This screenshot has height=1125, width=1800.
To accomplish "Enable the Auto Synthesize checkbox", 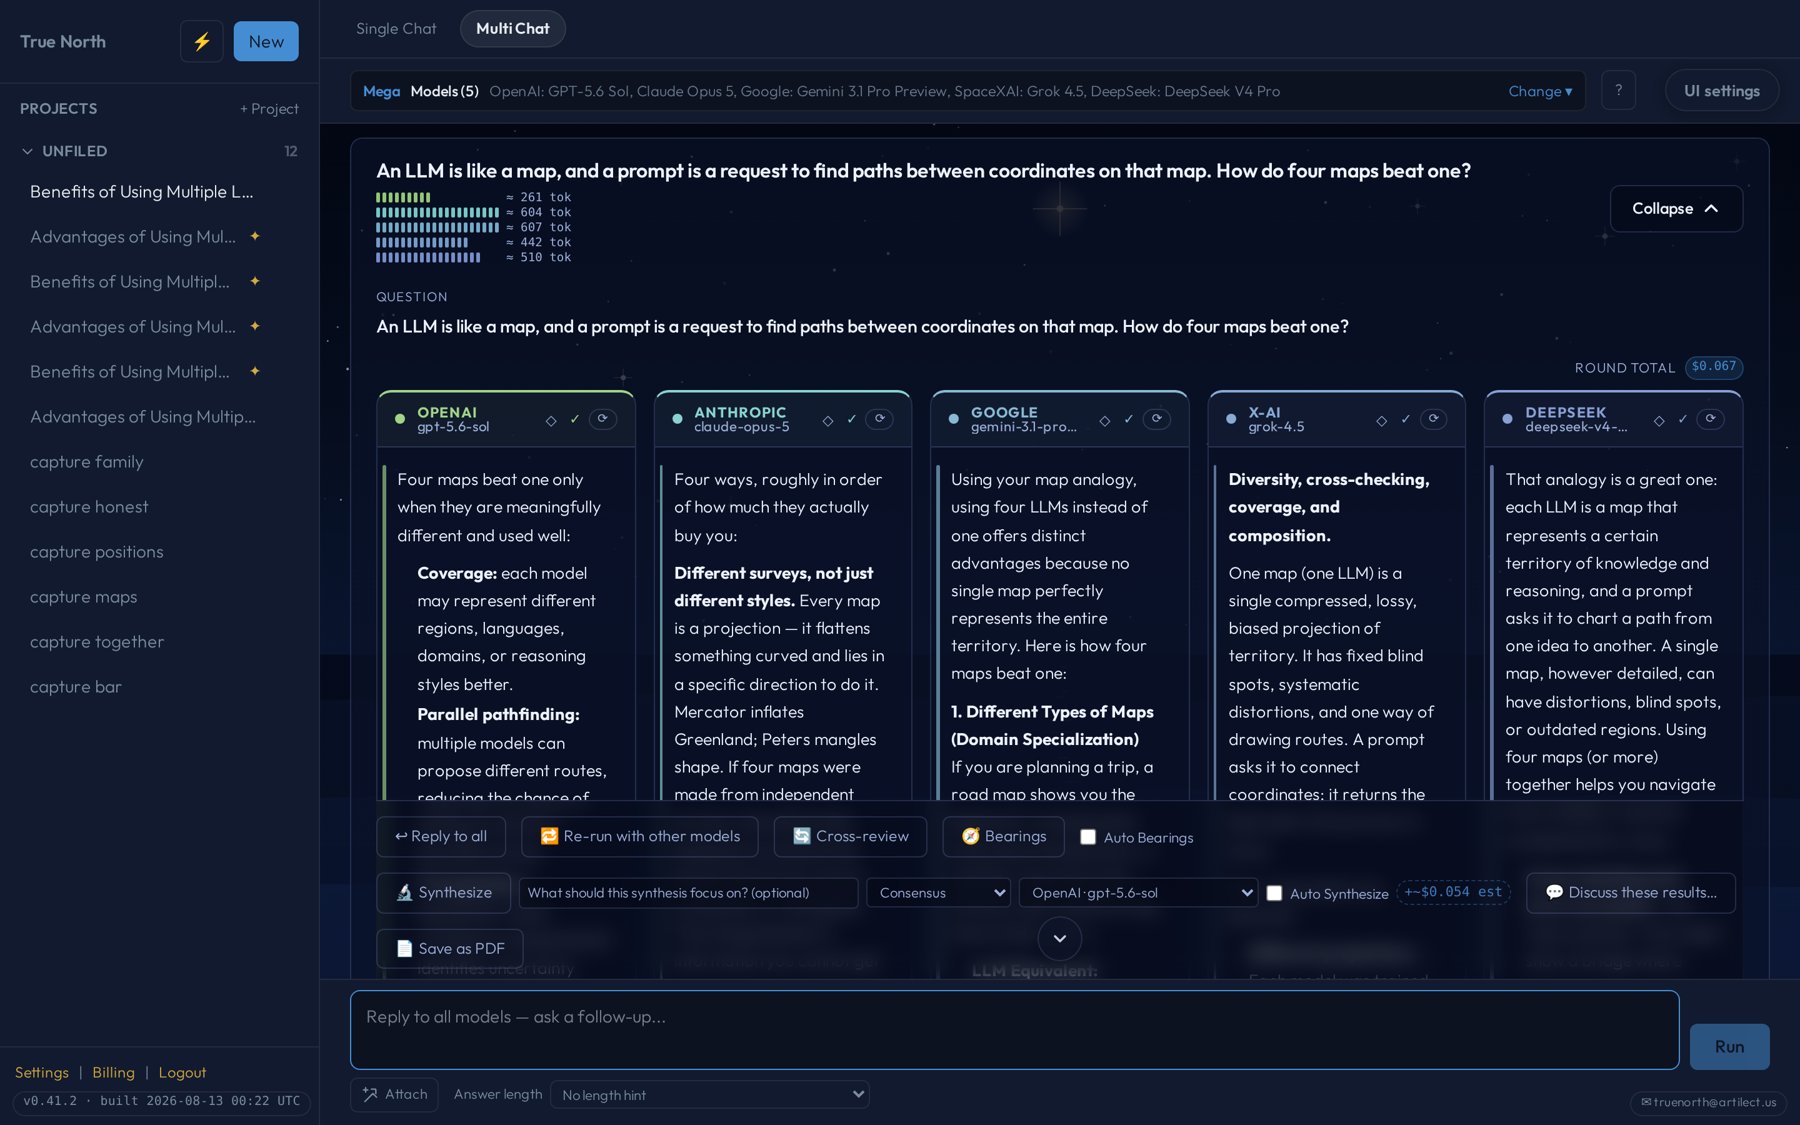I will 1274,894.
